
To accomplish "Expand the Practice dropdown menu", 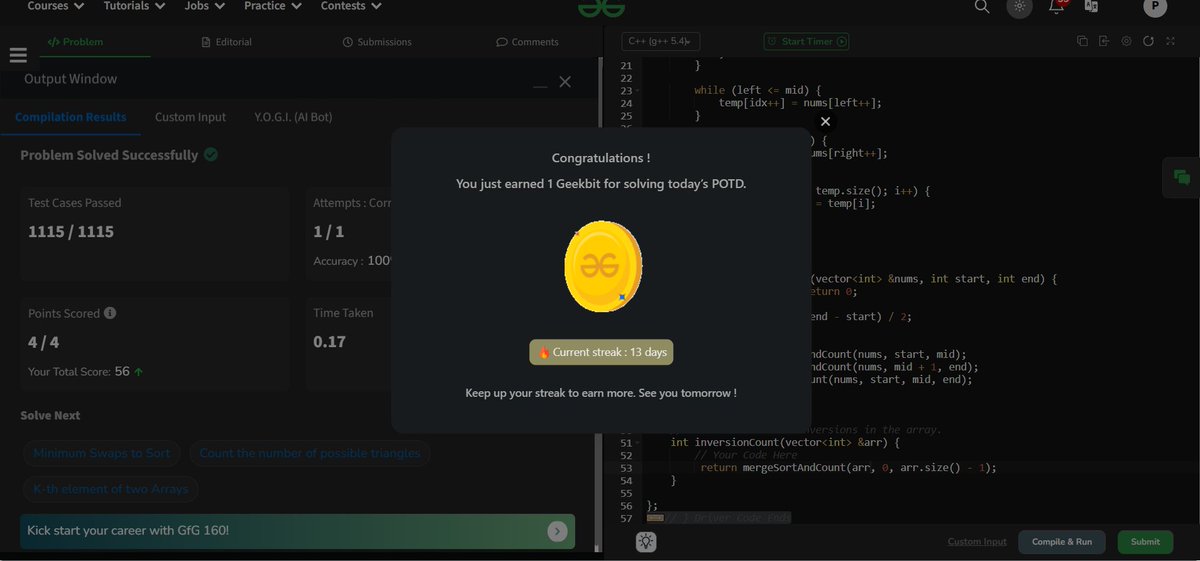I will click(272, 6).
